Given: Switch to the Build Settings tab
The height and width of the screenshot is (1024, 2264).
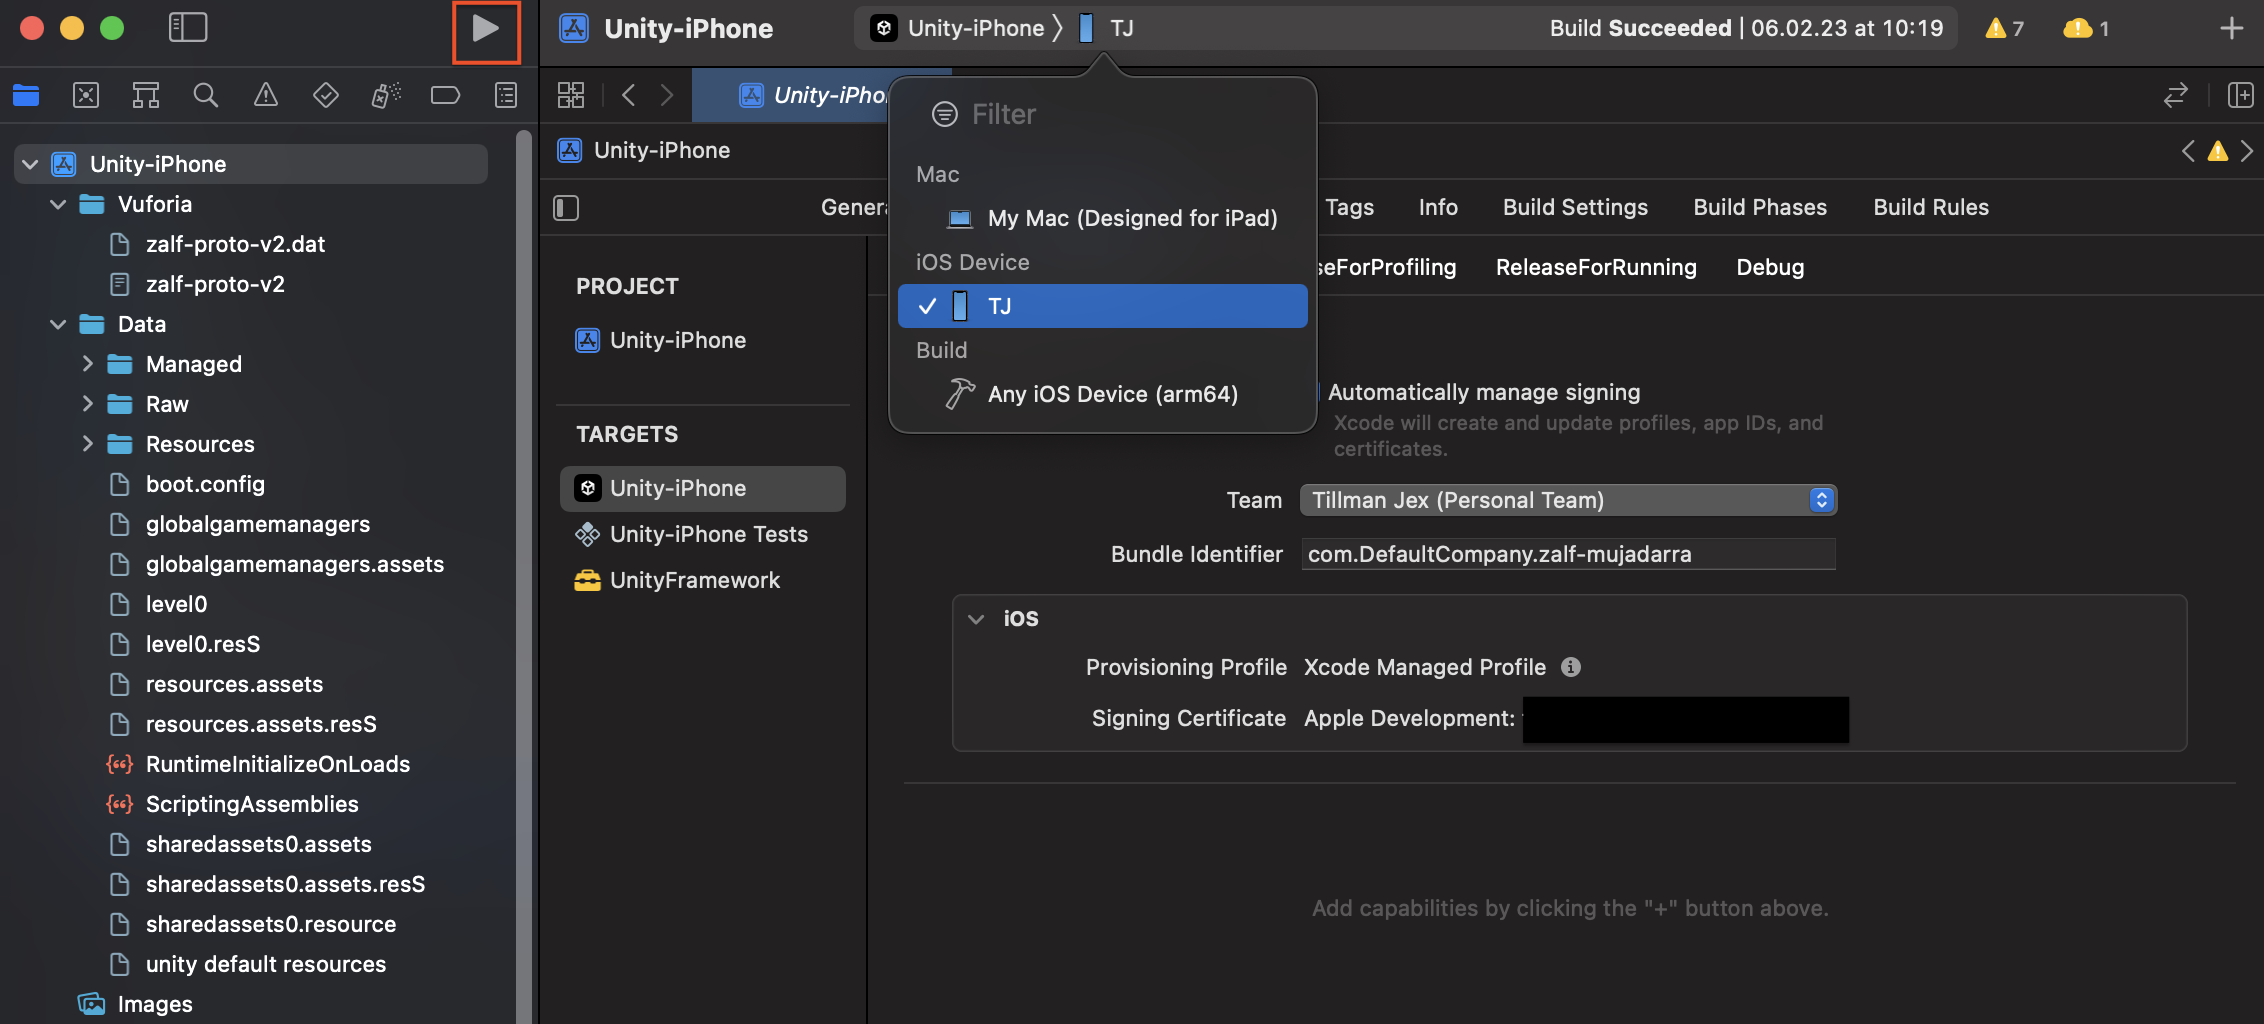Looking at the screenshot, I should point(1575,207).
